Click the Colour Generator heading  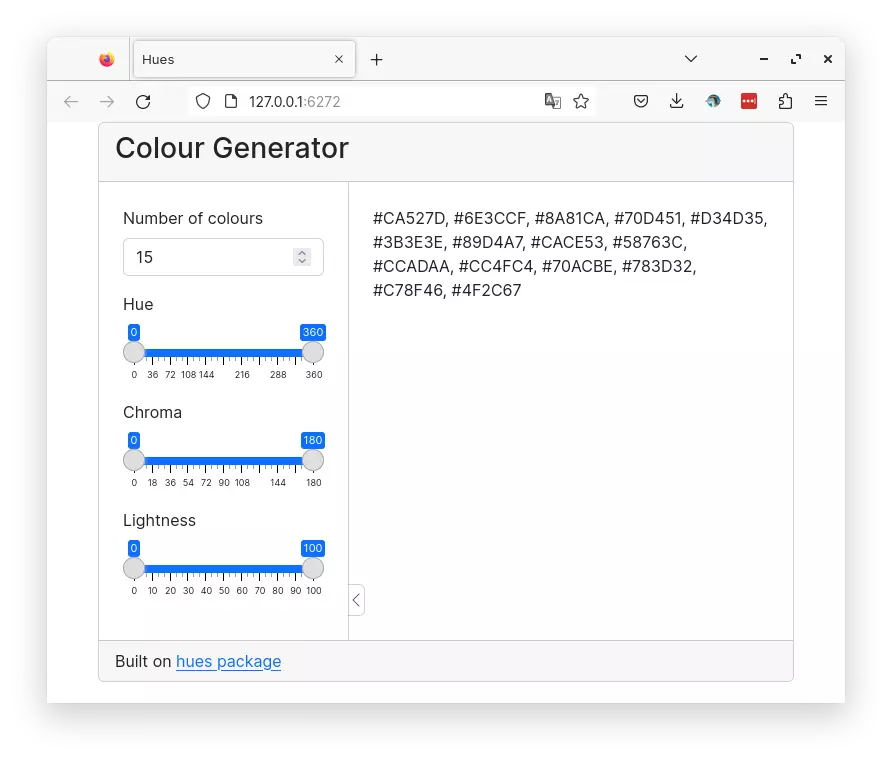click(232, 148)
